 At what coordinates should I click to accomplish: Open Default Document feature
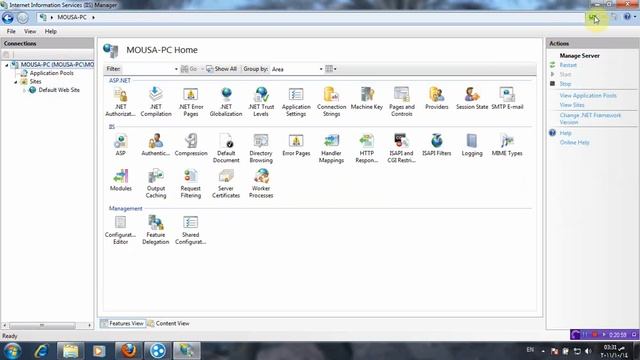pyautogui.click(x=226, y=149)
